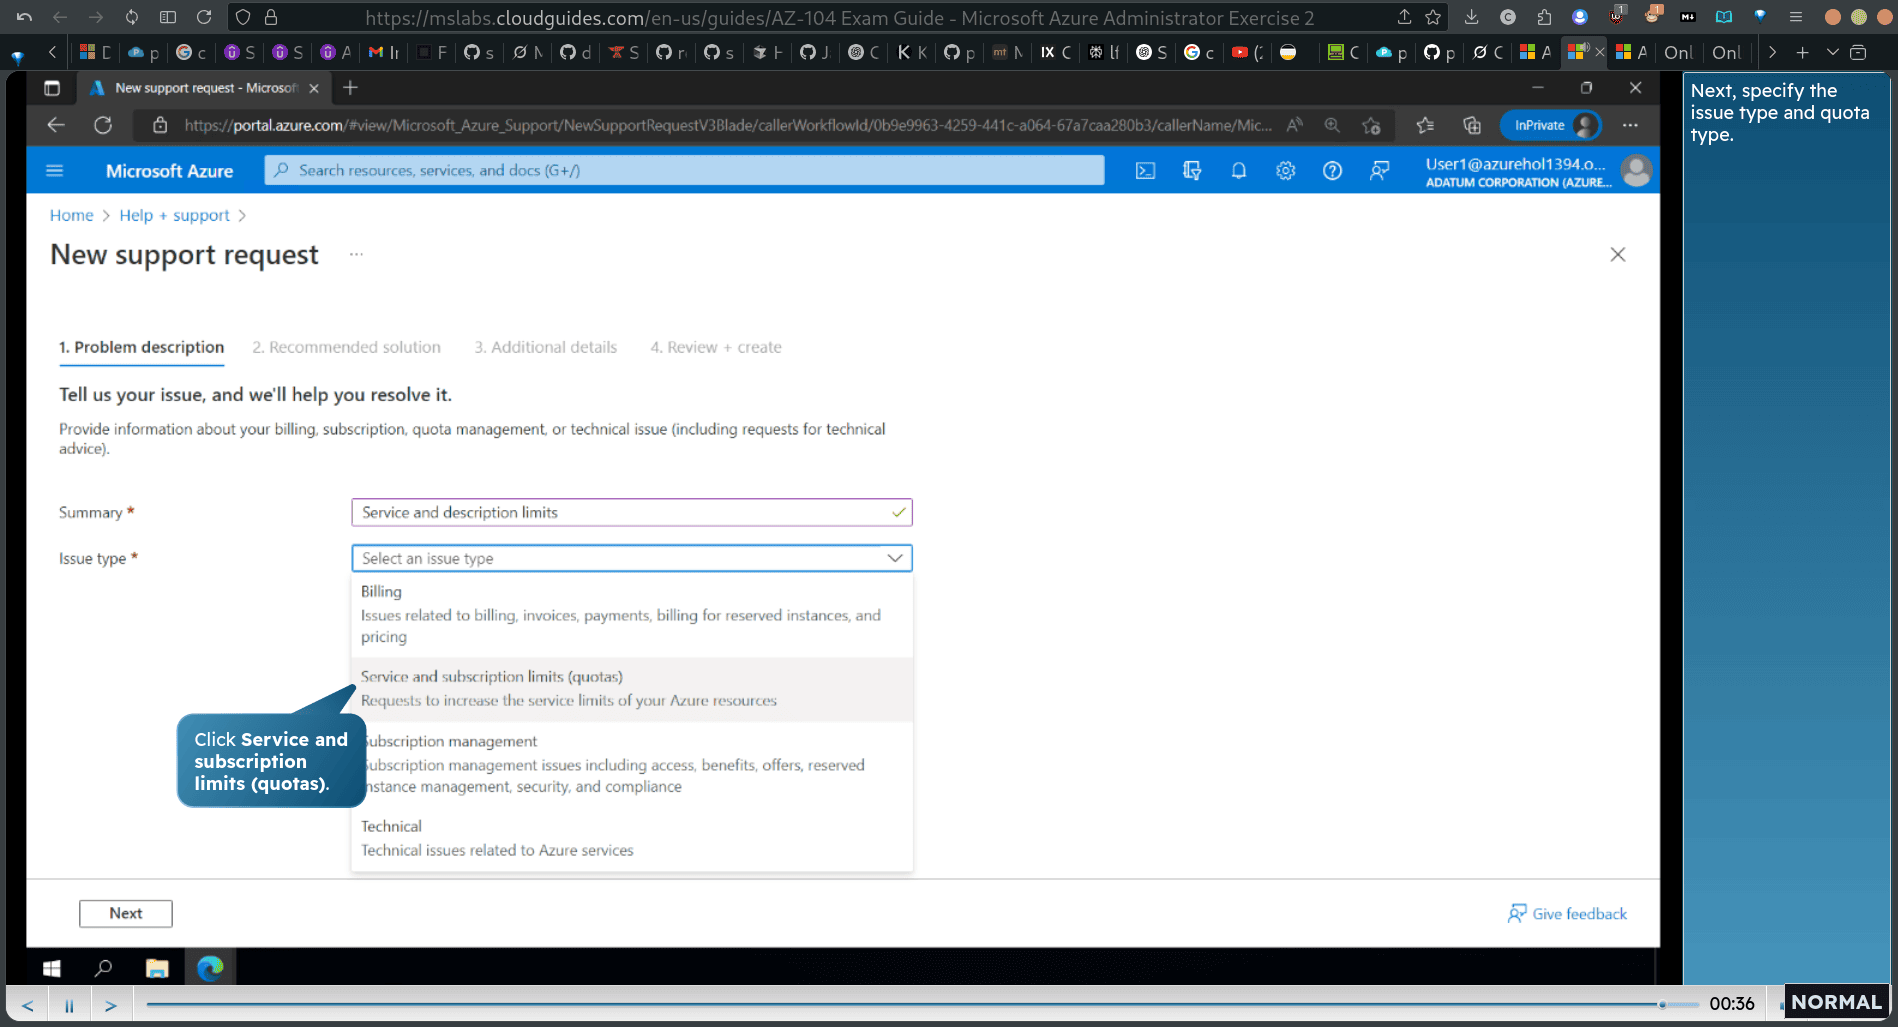Go to Home breadcrumb link
Image resolution: width=1898 pixels, height=1027 pixels.
[71, 215]
